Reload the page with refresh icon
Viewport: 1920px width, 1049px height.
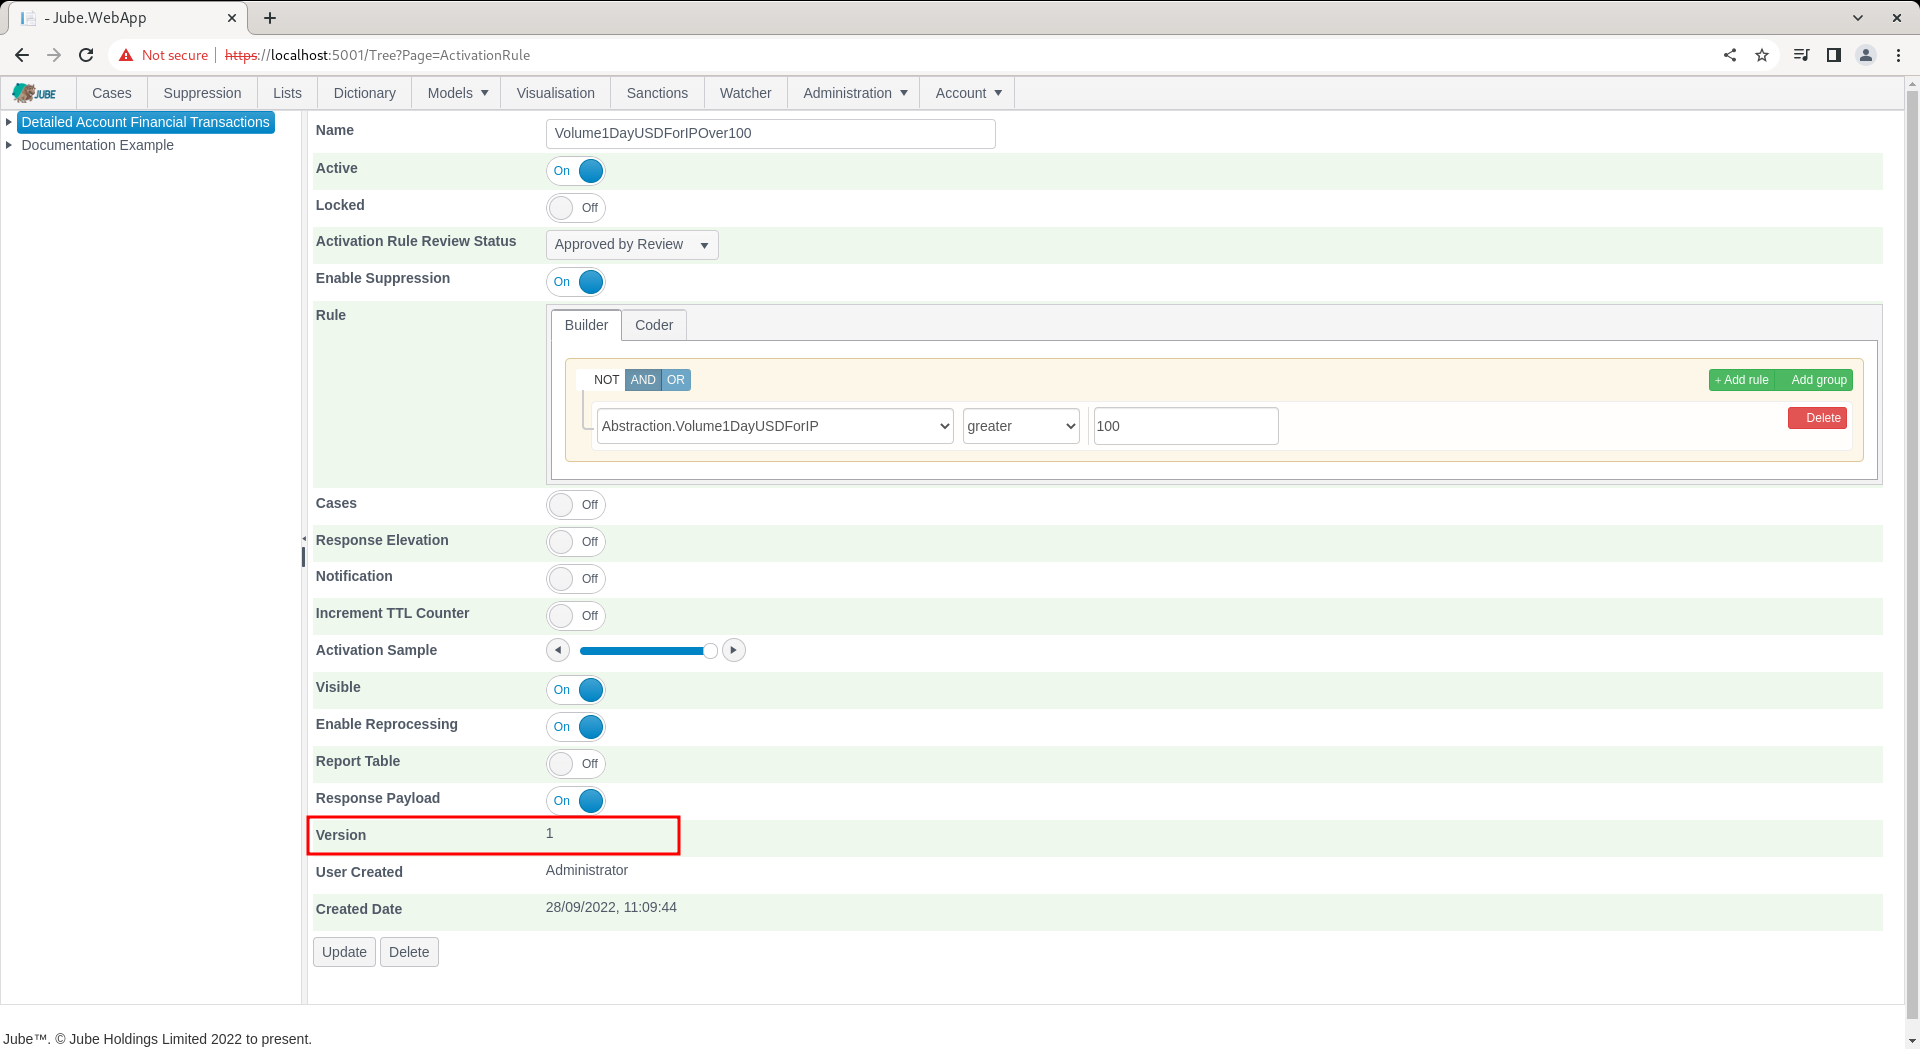tap(86, 55)
